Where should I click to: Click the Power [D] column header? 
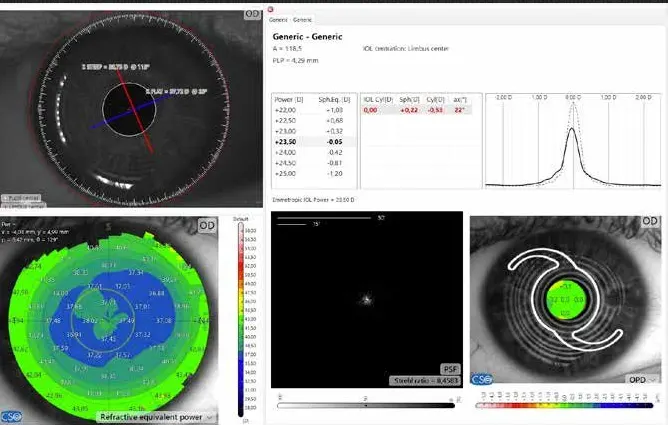click(288, 100)
